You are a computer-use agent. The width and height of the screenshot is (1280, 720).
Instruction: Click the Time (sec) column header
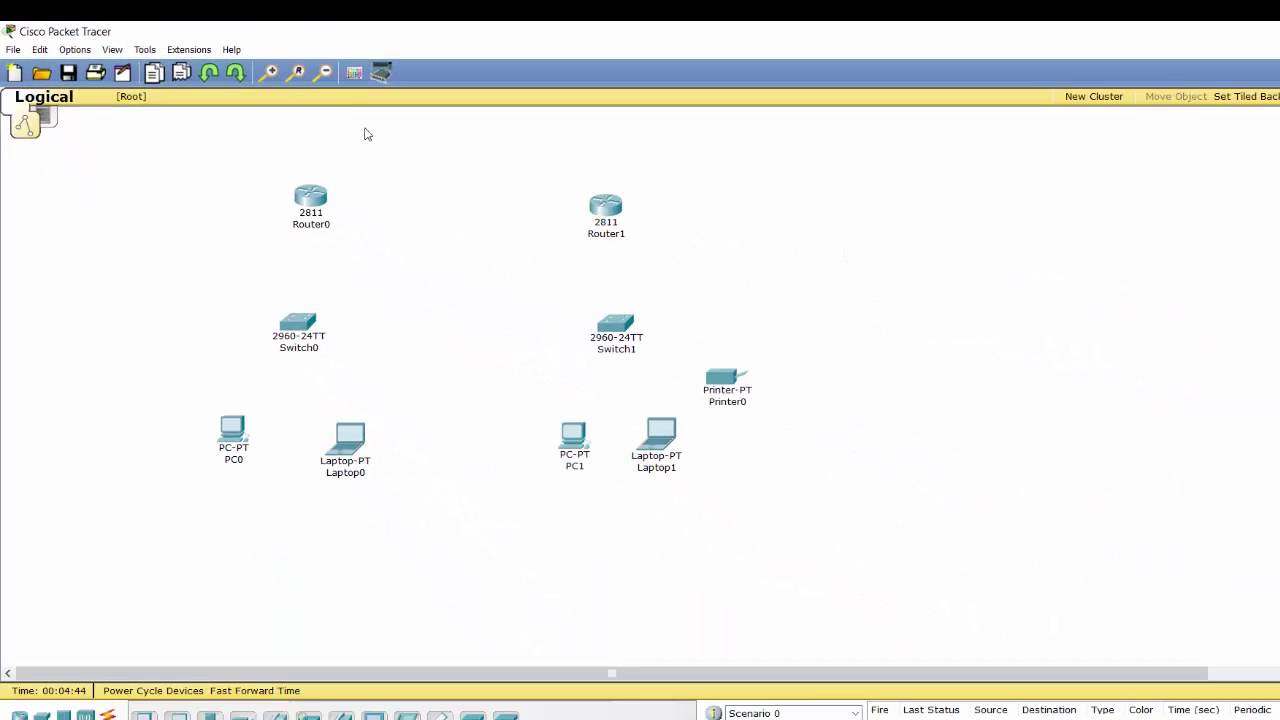[x=1194, y=710]
